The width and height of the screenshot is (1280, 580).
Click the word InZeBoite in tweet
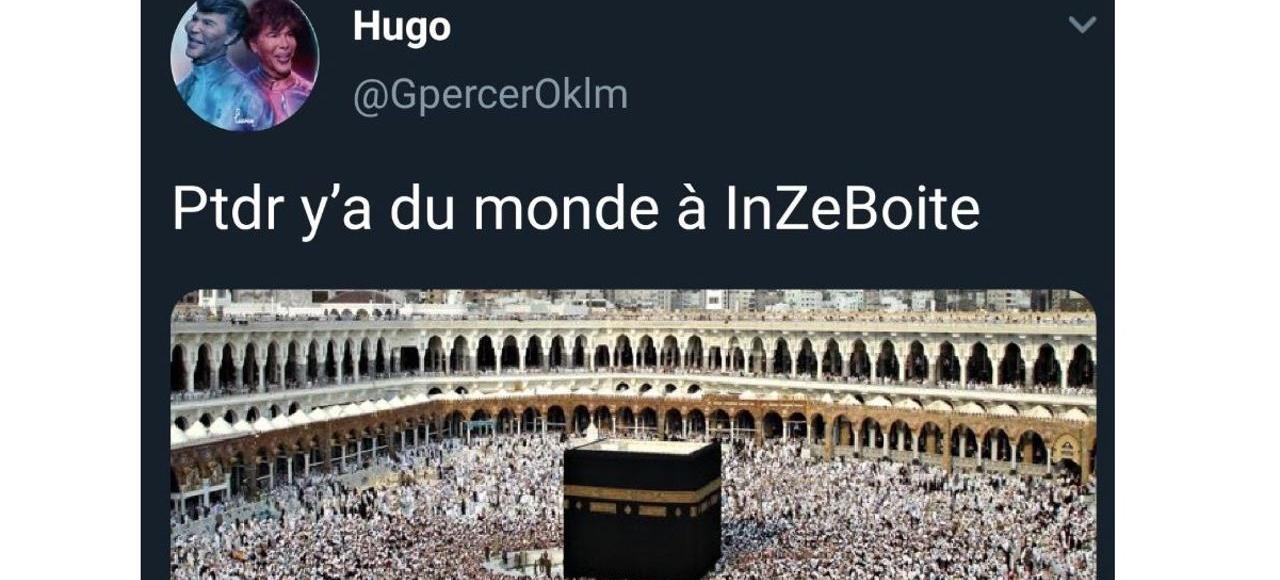point(847,208)
